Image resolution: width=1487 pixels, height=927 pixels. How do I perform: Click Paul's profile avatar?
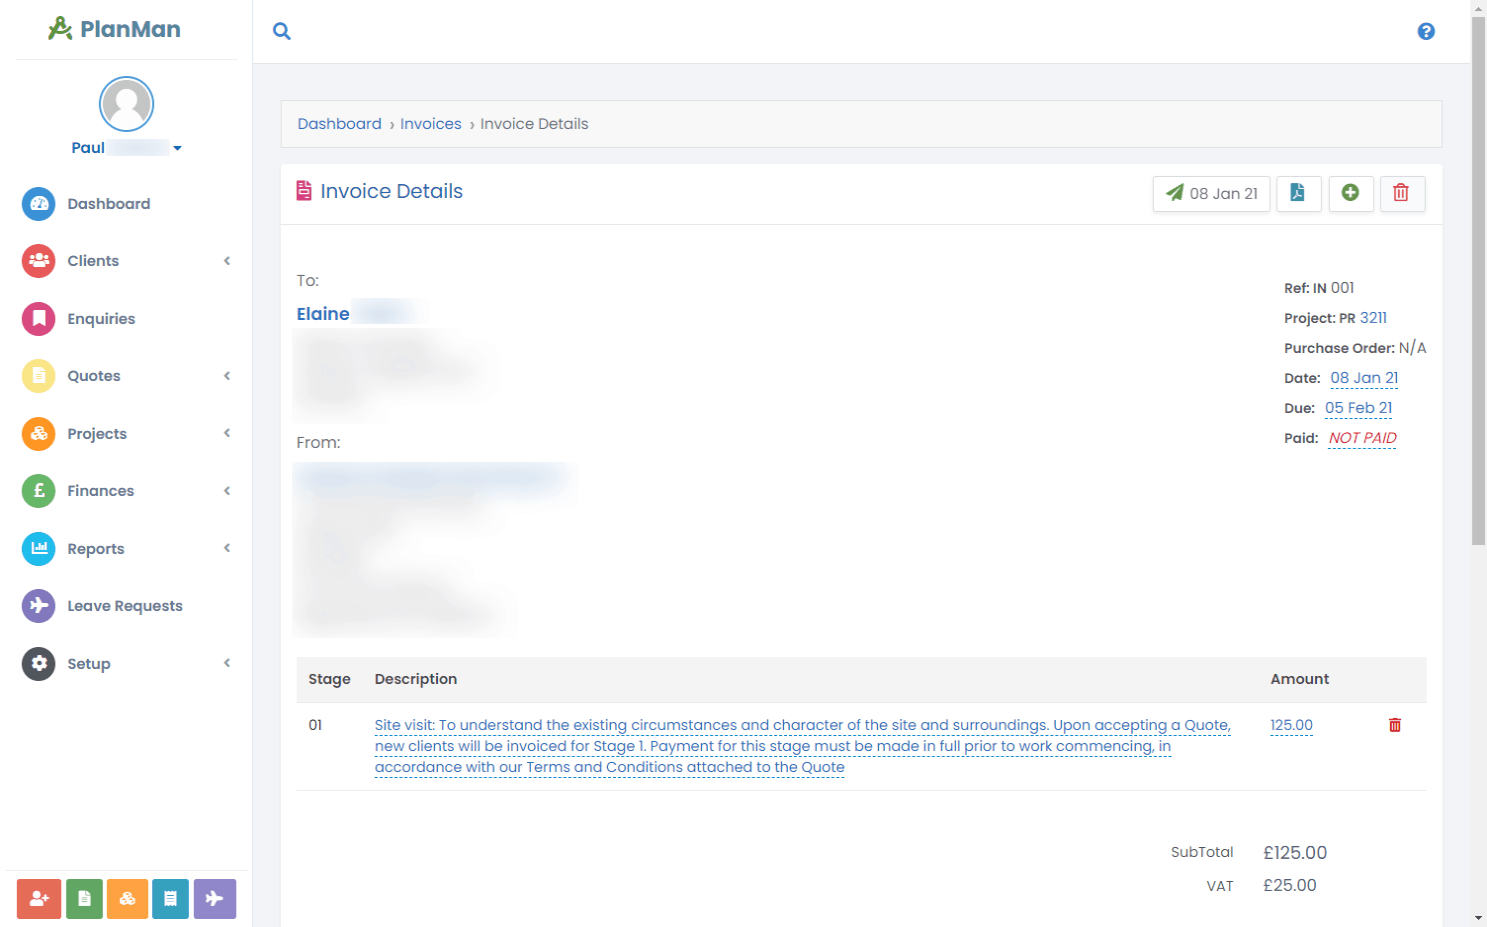(x=126, y=104)
